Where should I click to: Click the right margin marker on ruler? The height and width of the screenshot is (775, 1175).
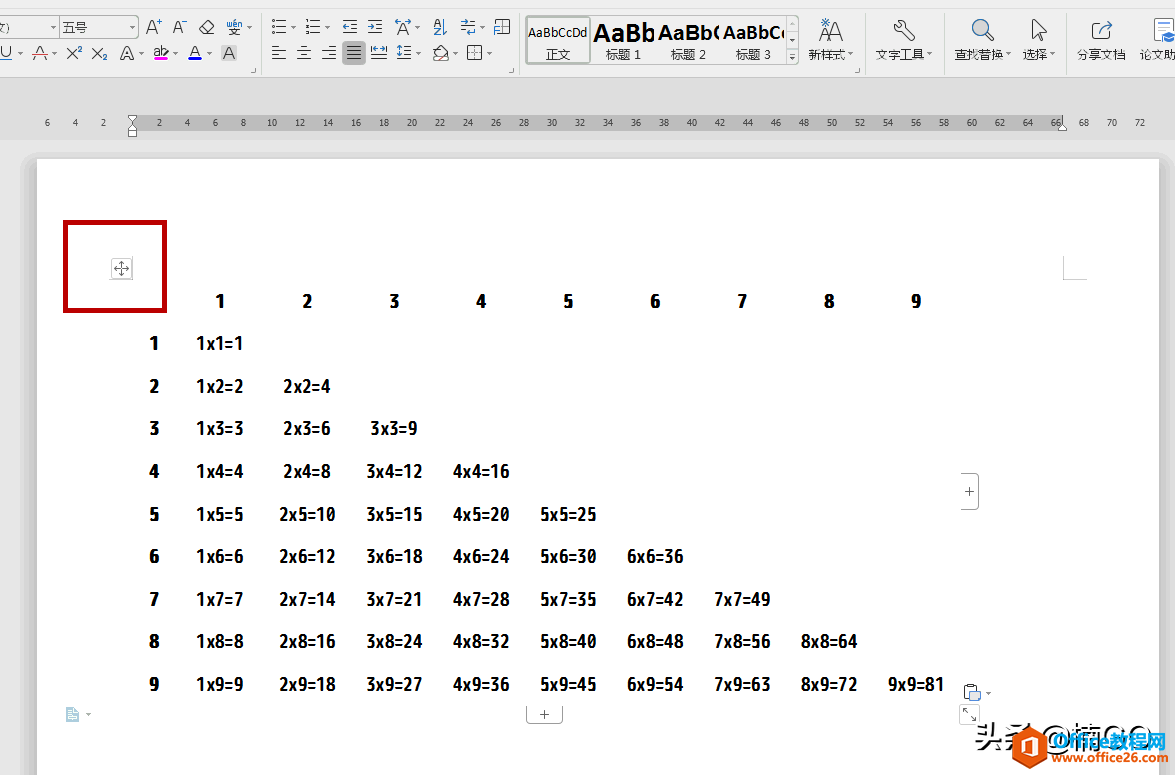click(1062, 126)
